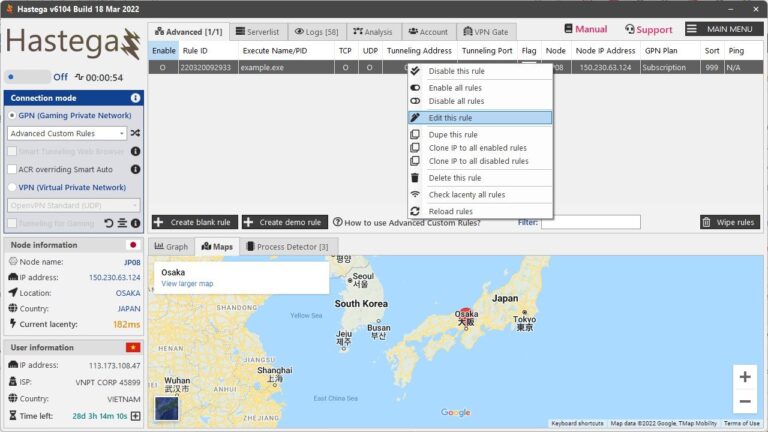Choose Disable this rule
Image resolution: width=768 pixels, height=432 pixels.
(480, 71)
